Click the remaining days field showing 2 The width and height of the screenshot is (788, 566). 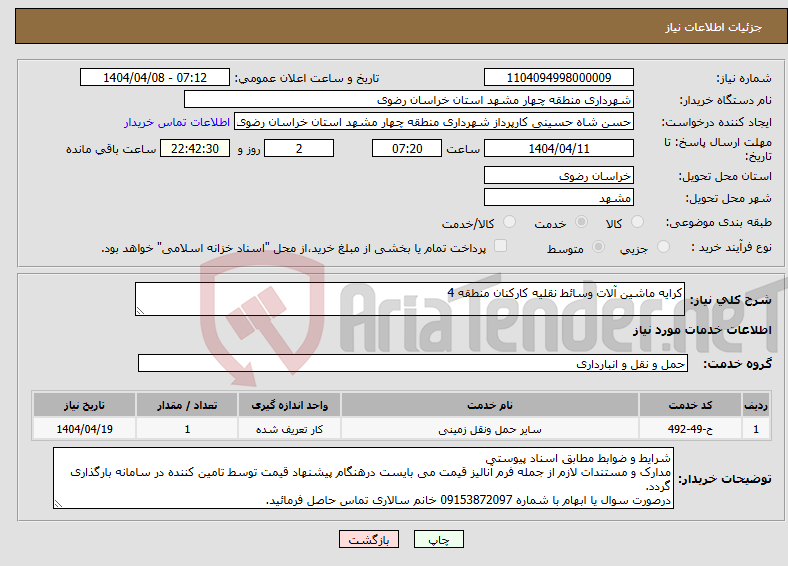[299, 148]
